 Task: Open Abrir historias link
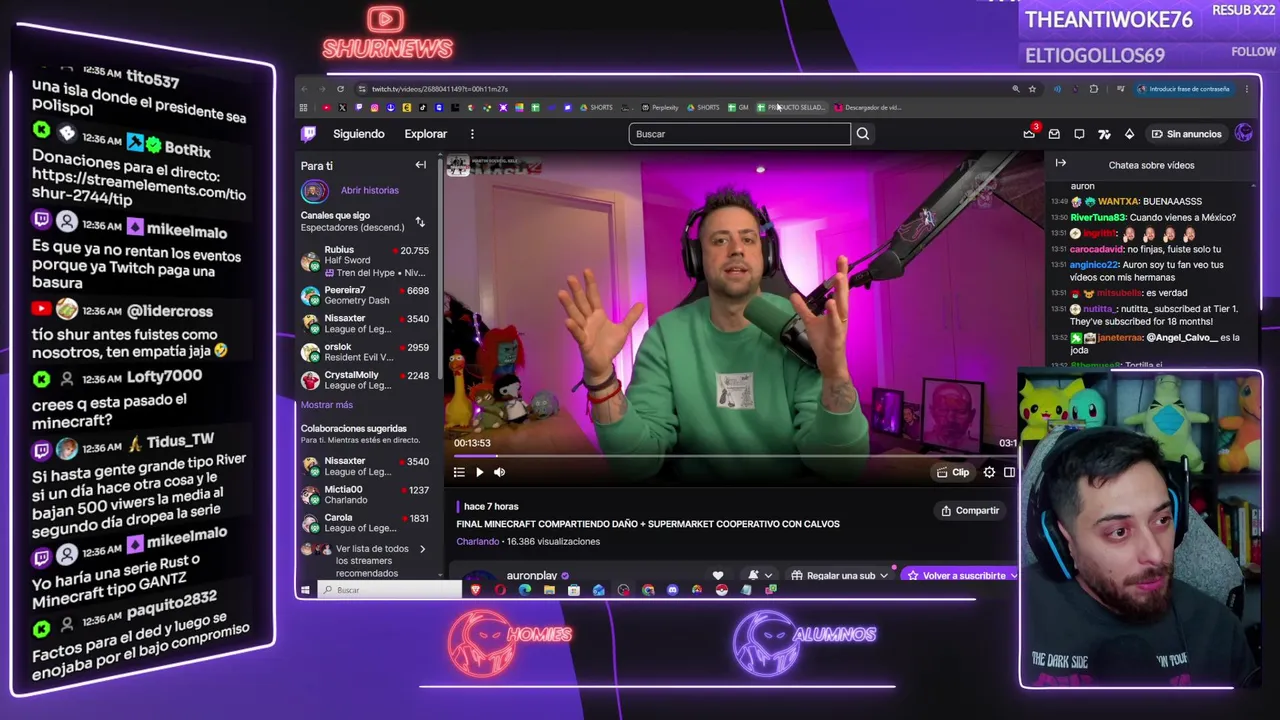(369, 190)
